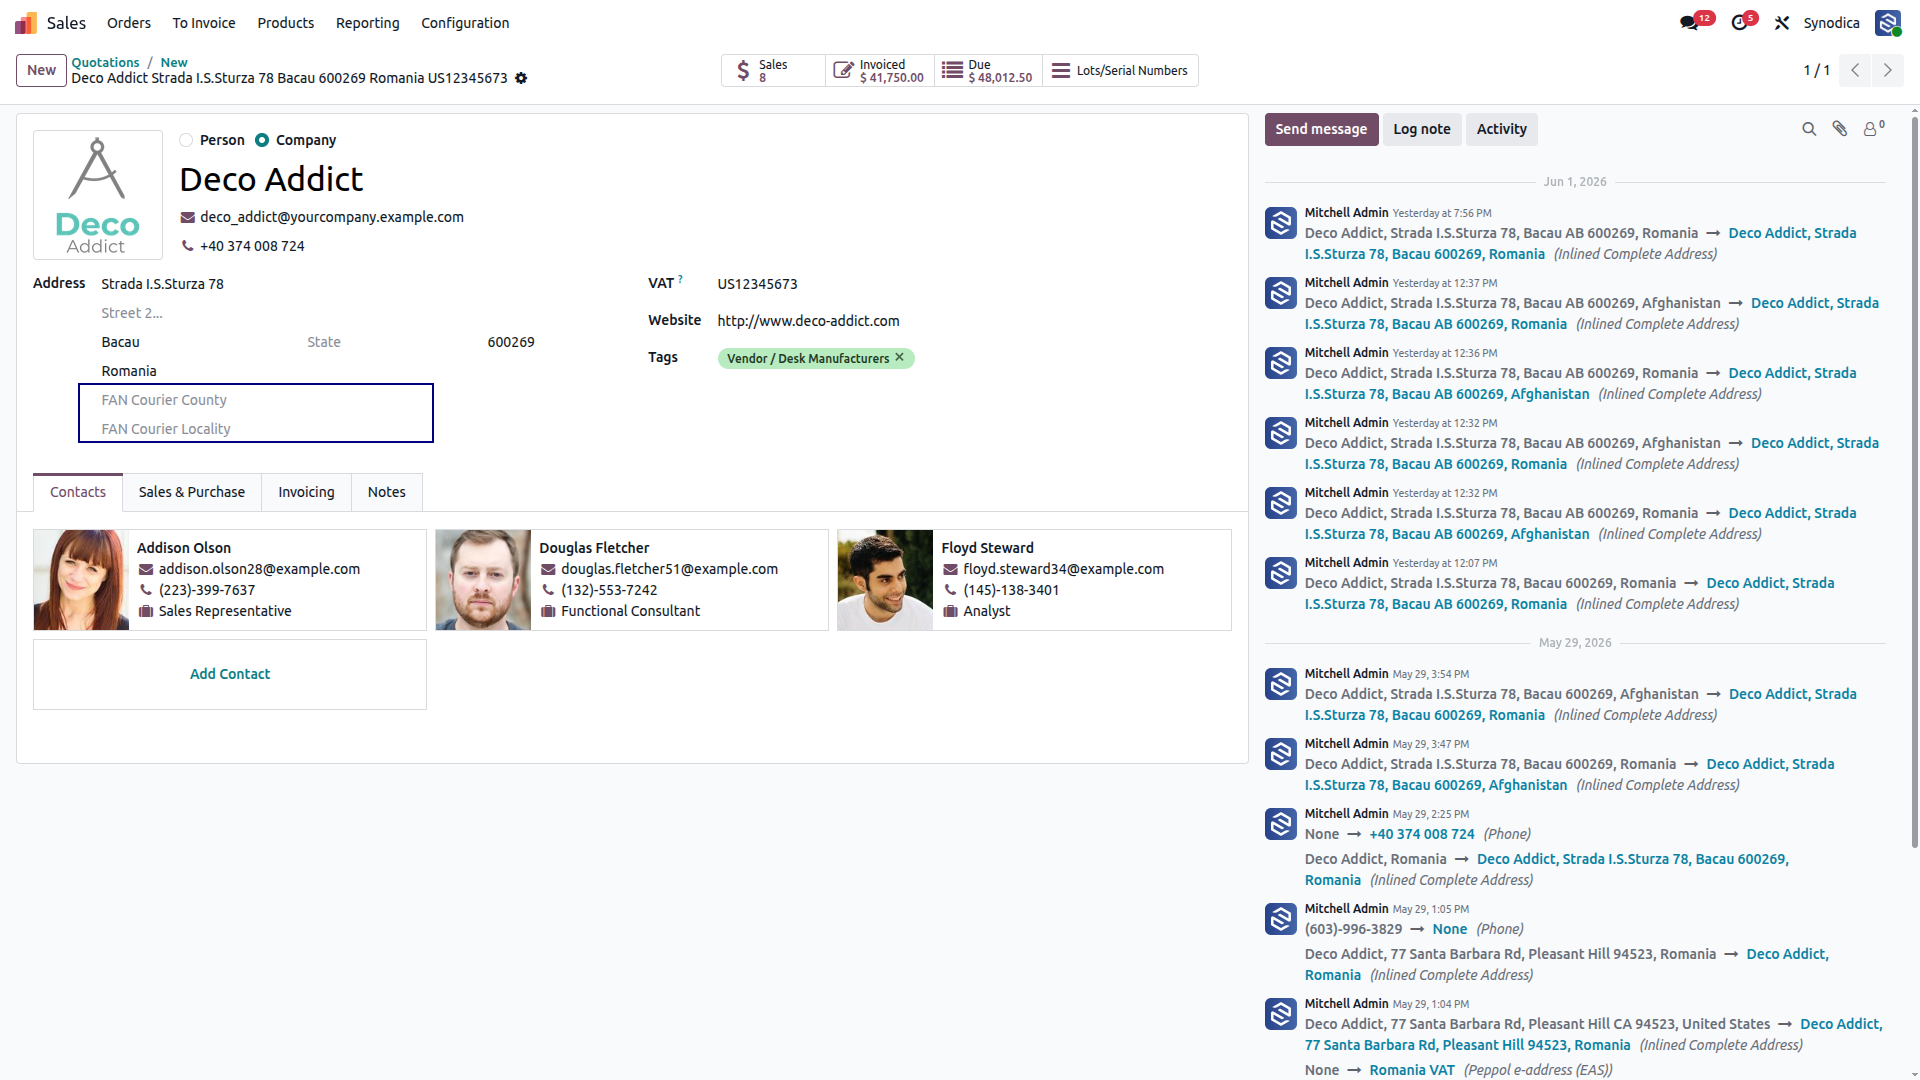Screen dimensions: 1920x1080
Task: Open the Configuration menu
Action: [465, 23]
